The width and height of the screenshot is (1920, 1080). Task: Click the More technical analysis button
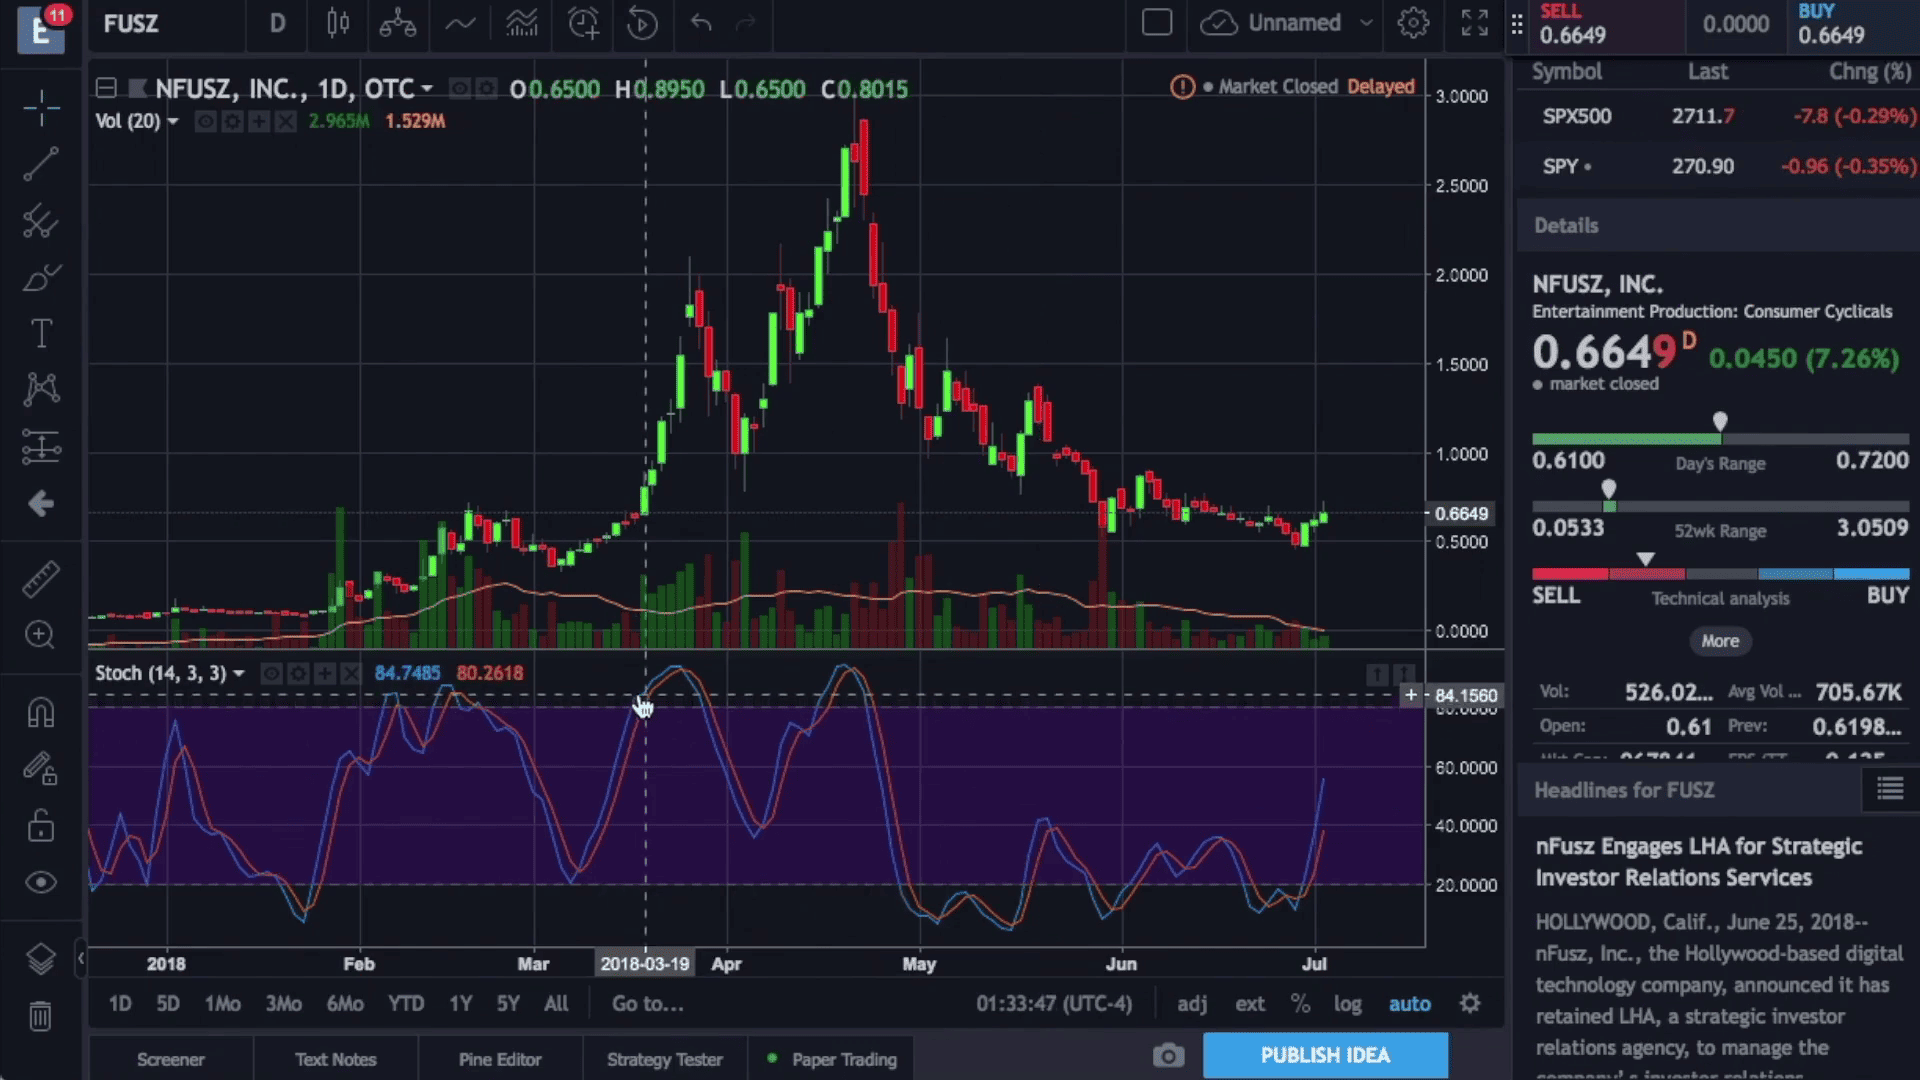coord(1720,641)
